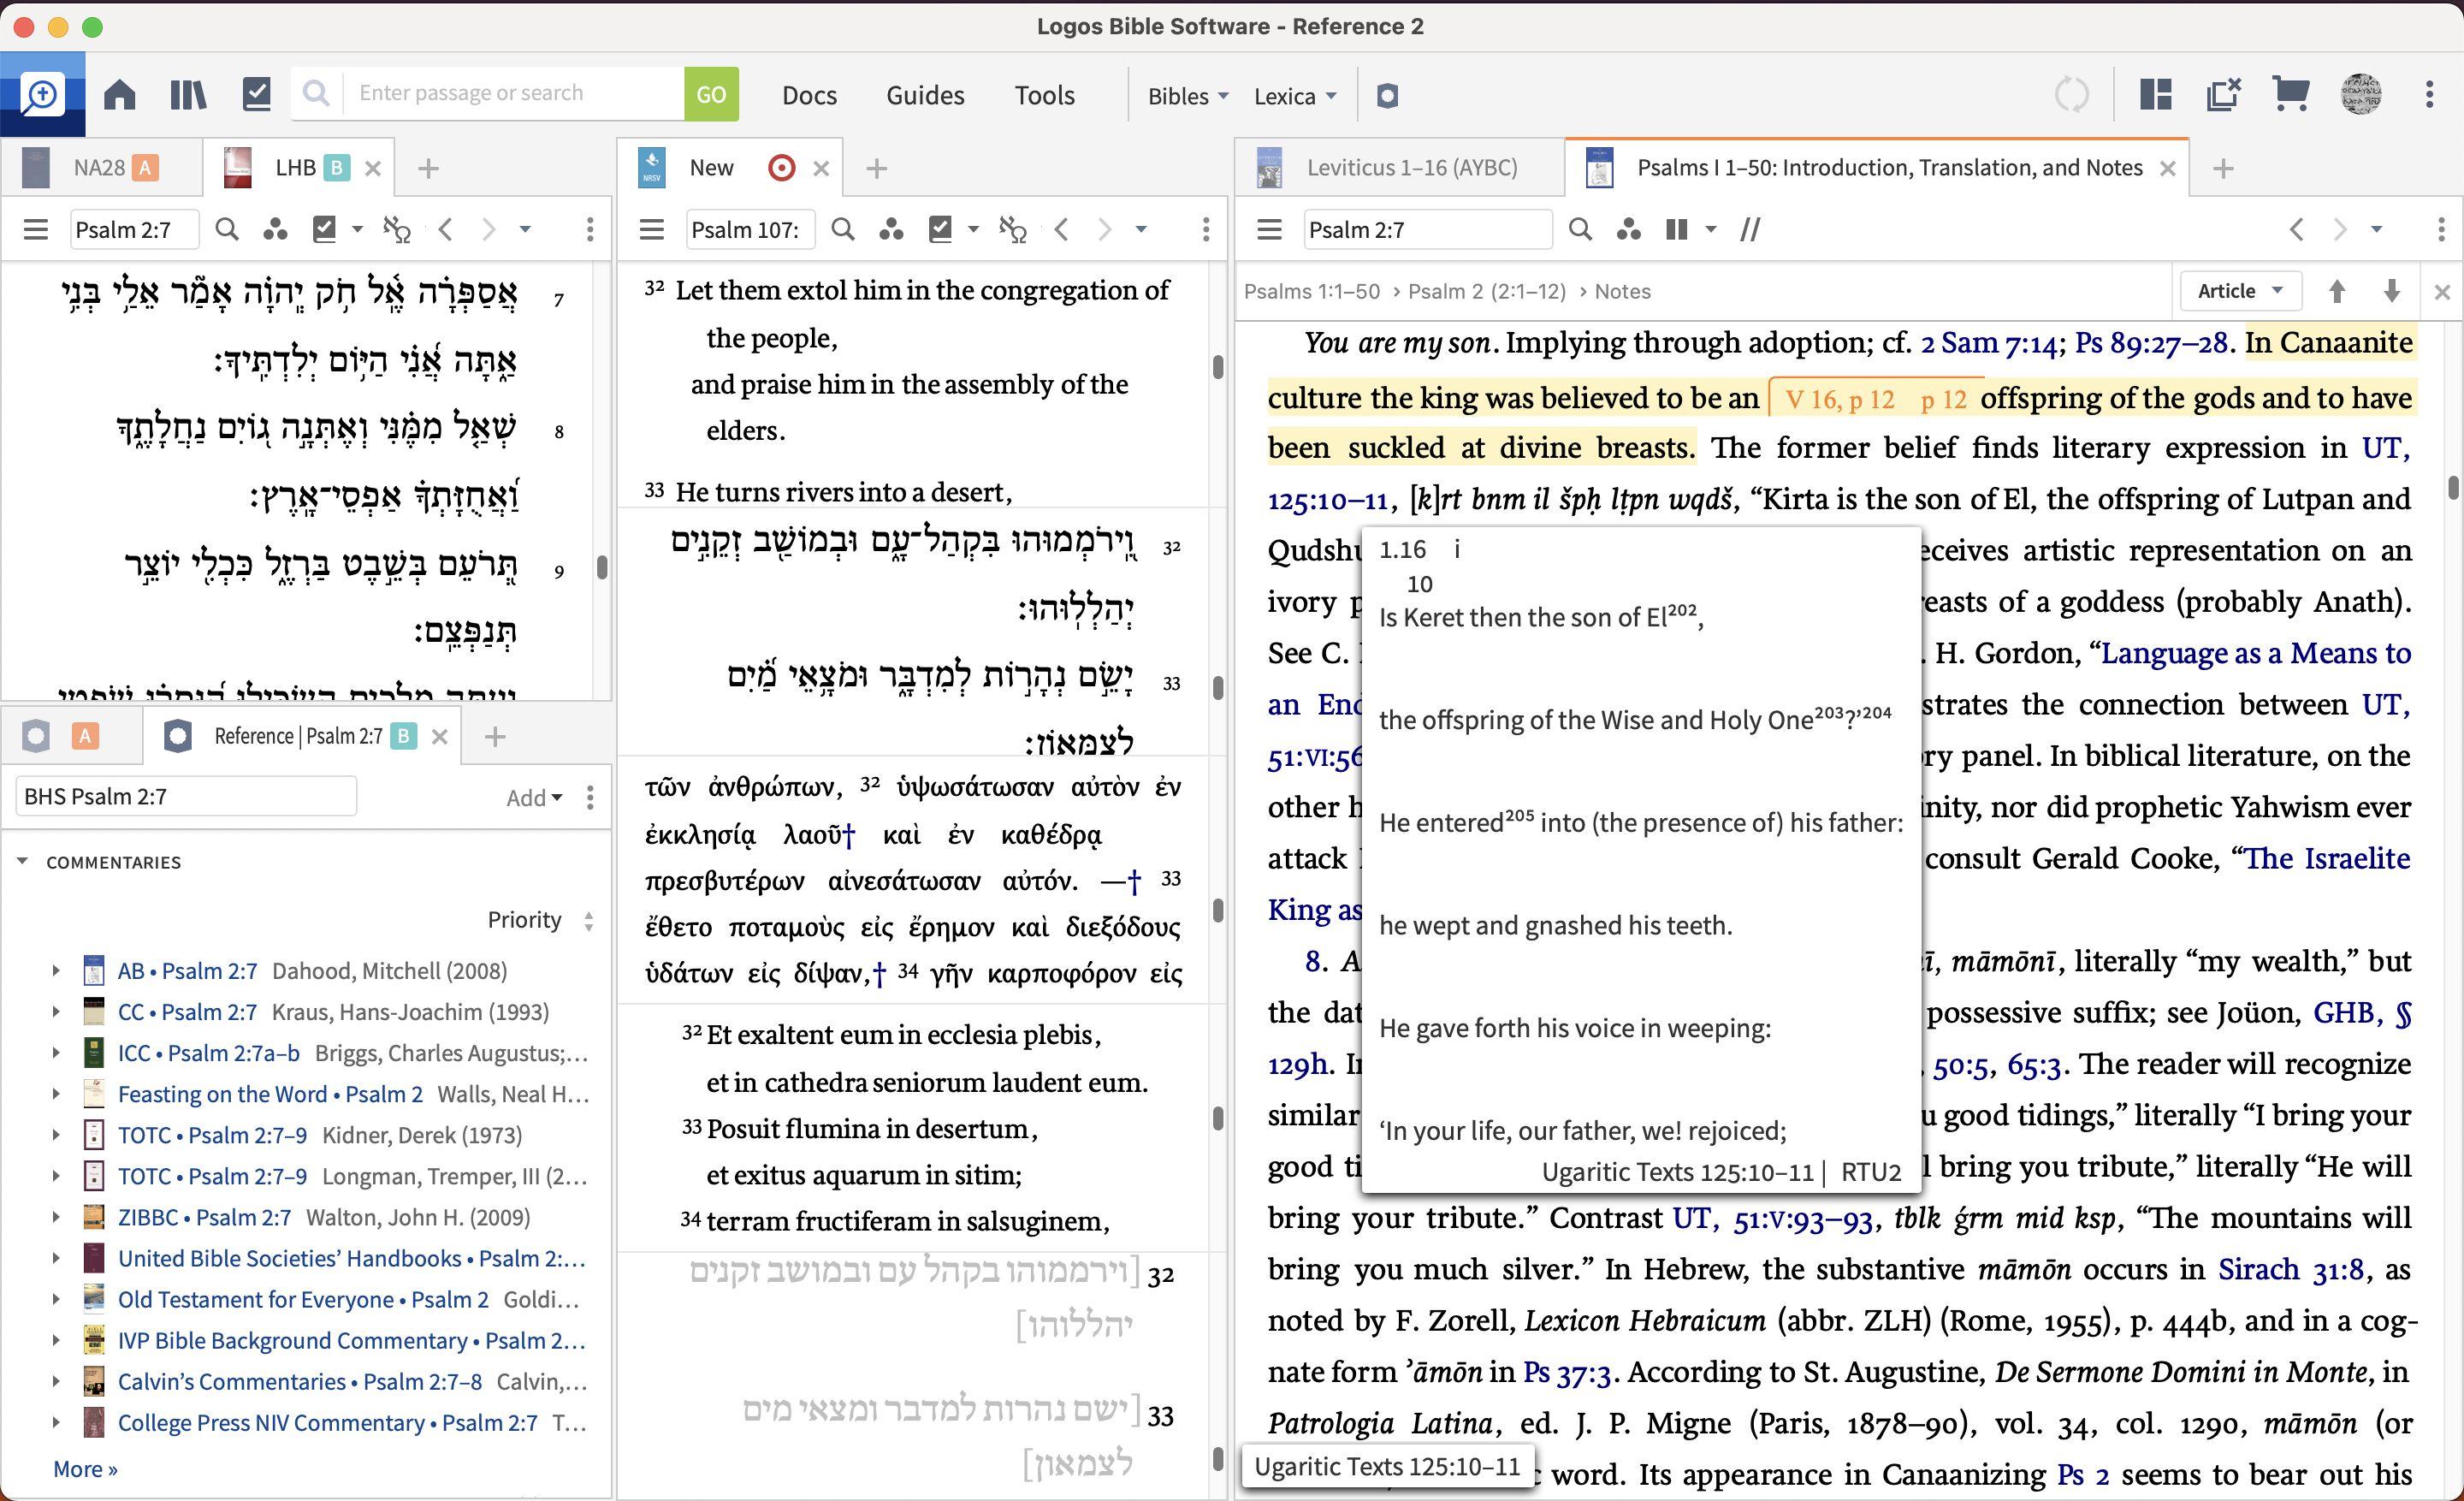The image size is (2464, 1501).
Task: Open Calvin's Commentaries Psalm 2:7–8 link
Action: click(x=300, y=1381)
